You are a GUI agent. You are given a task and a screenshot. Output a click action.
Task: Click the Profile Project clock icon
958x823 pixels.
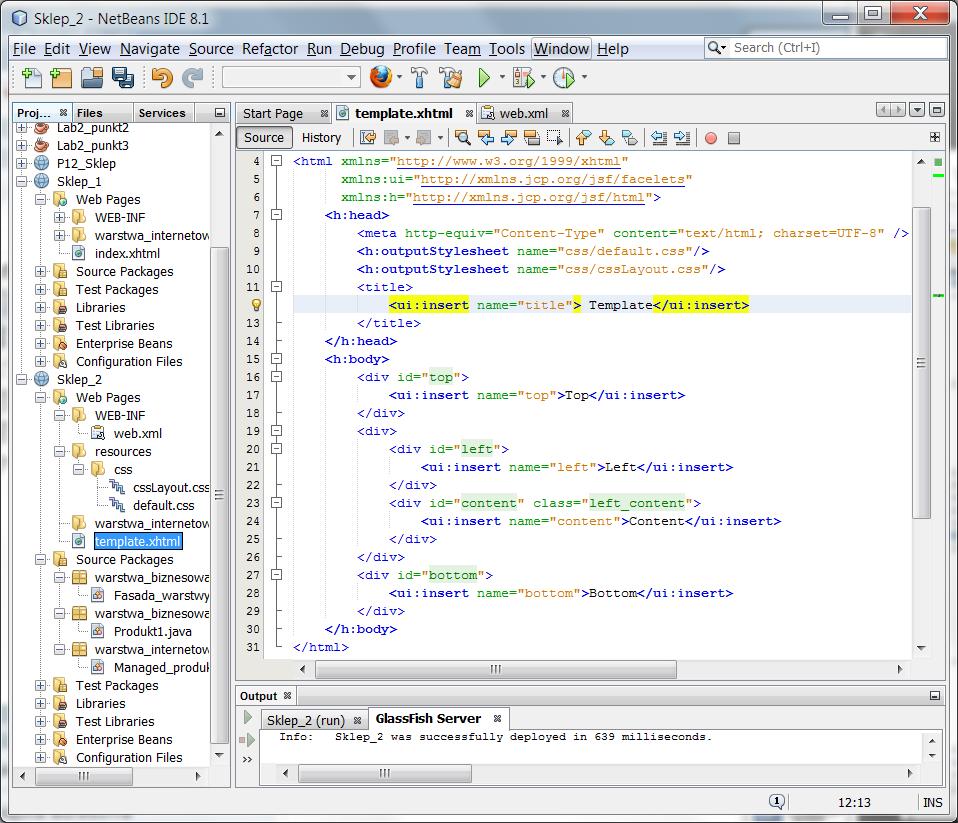tap(563, 78)
